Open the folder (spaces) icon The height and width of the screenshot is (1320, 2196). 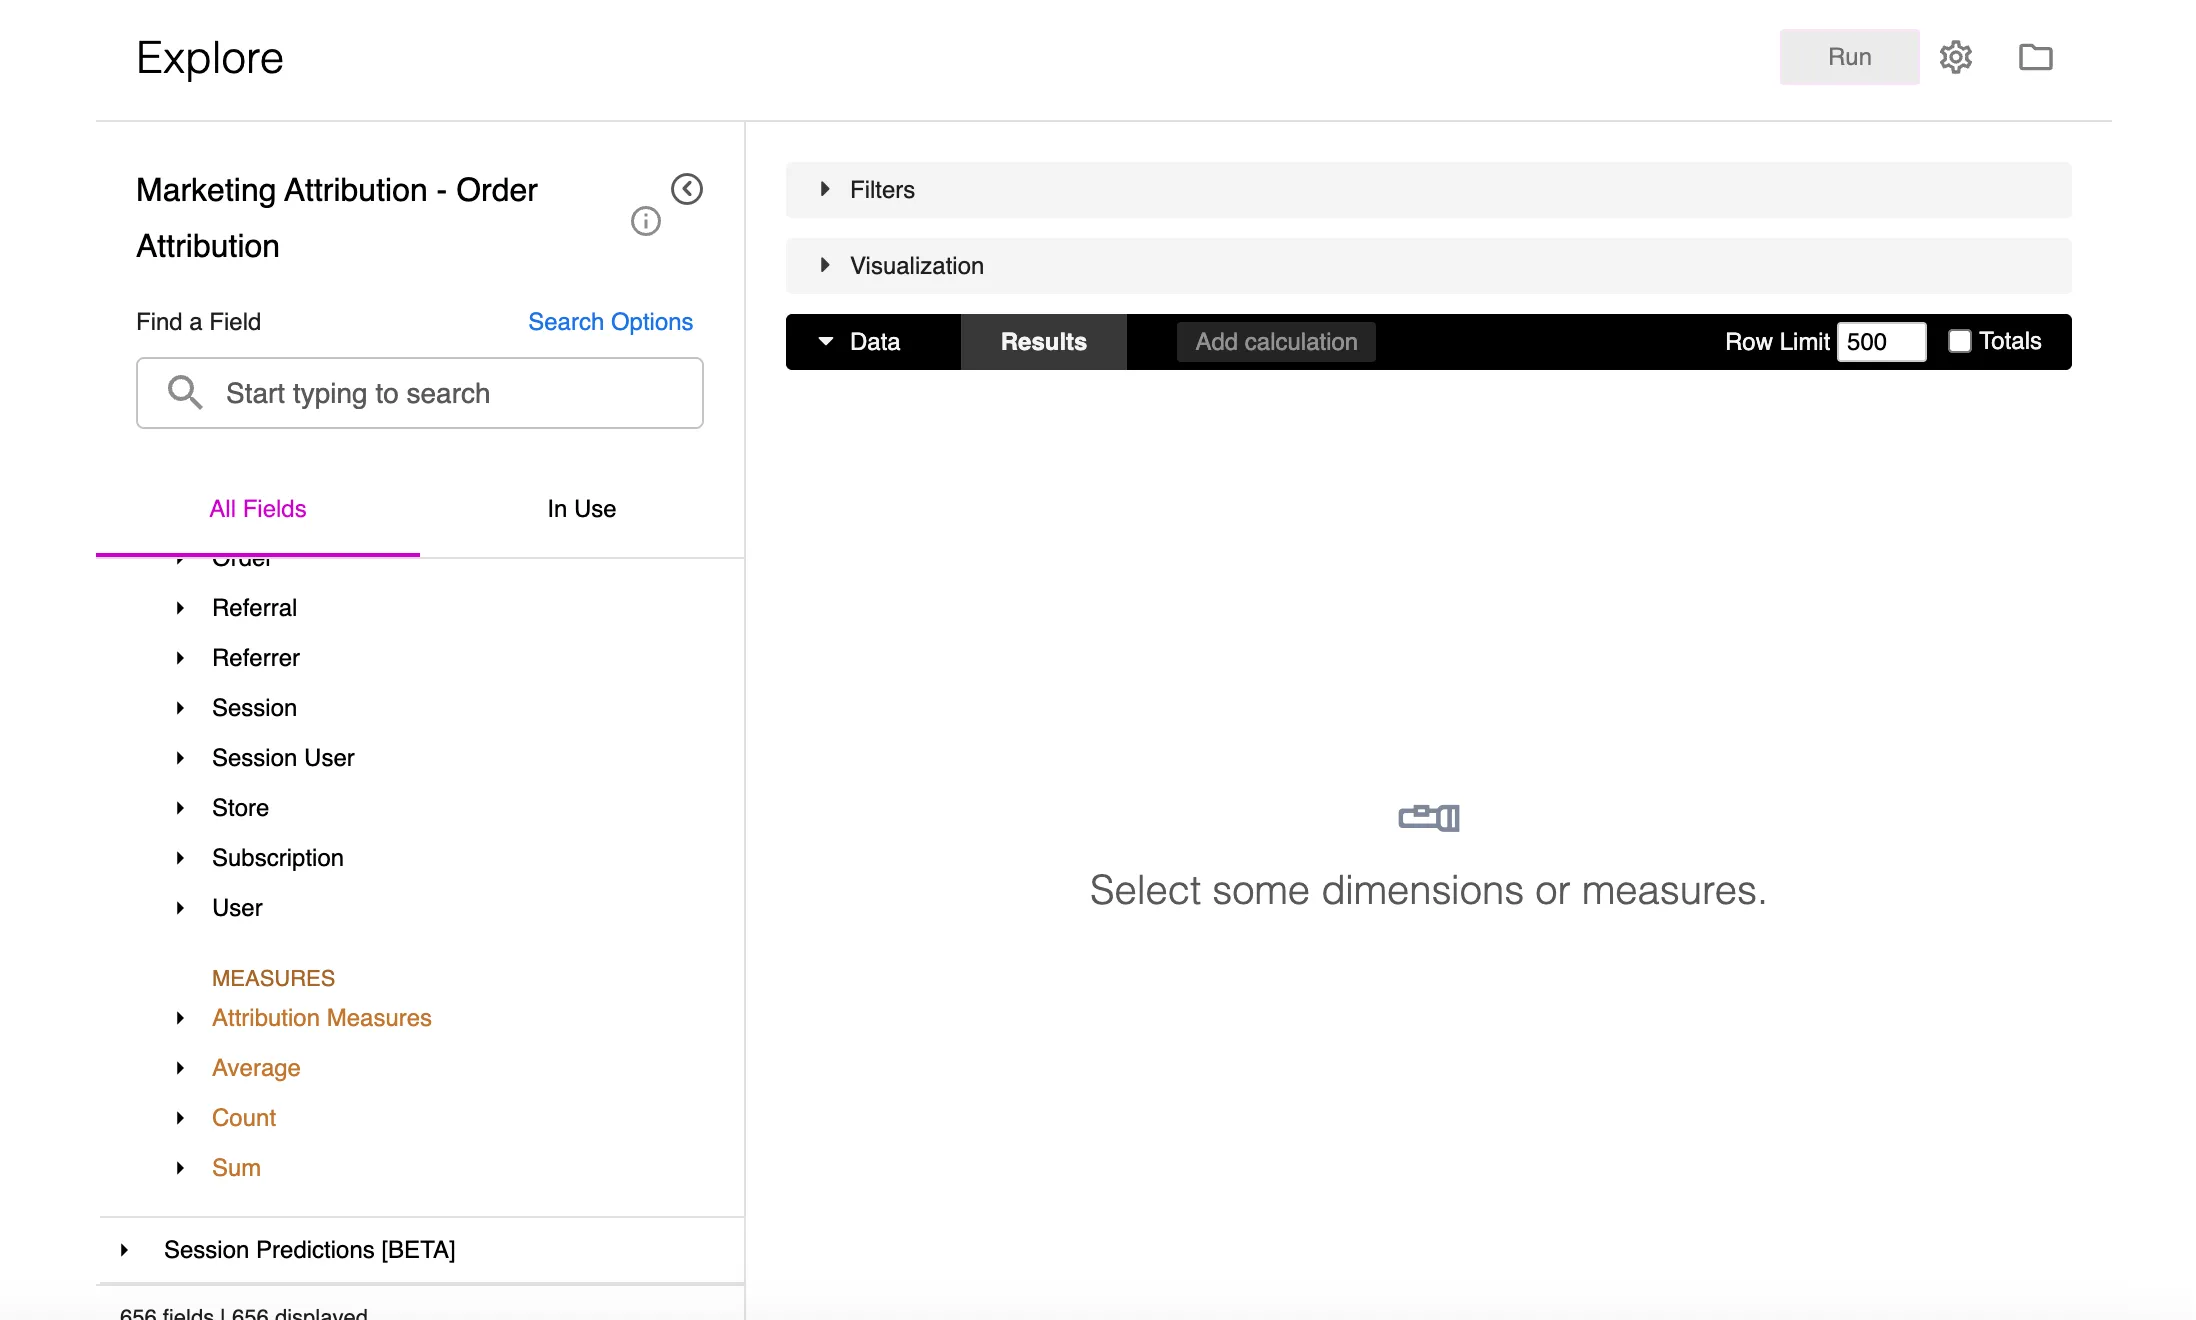(x=2035, y=57)
